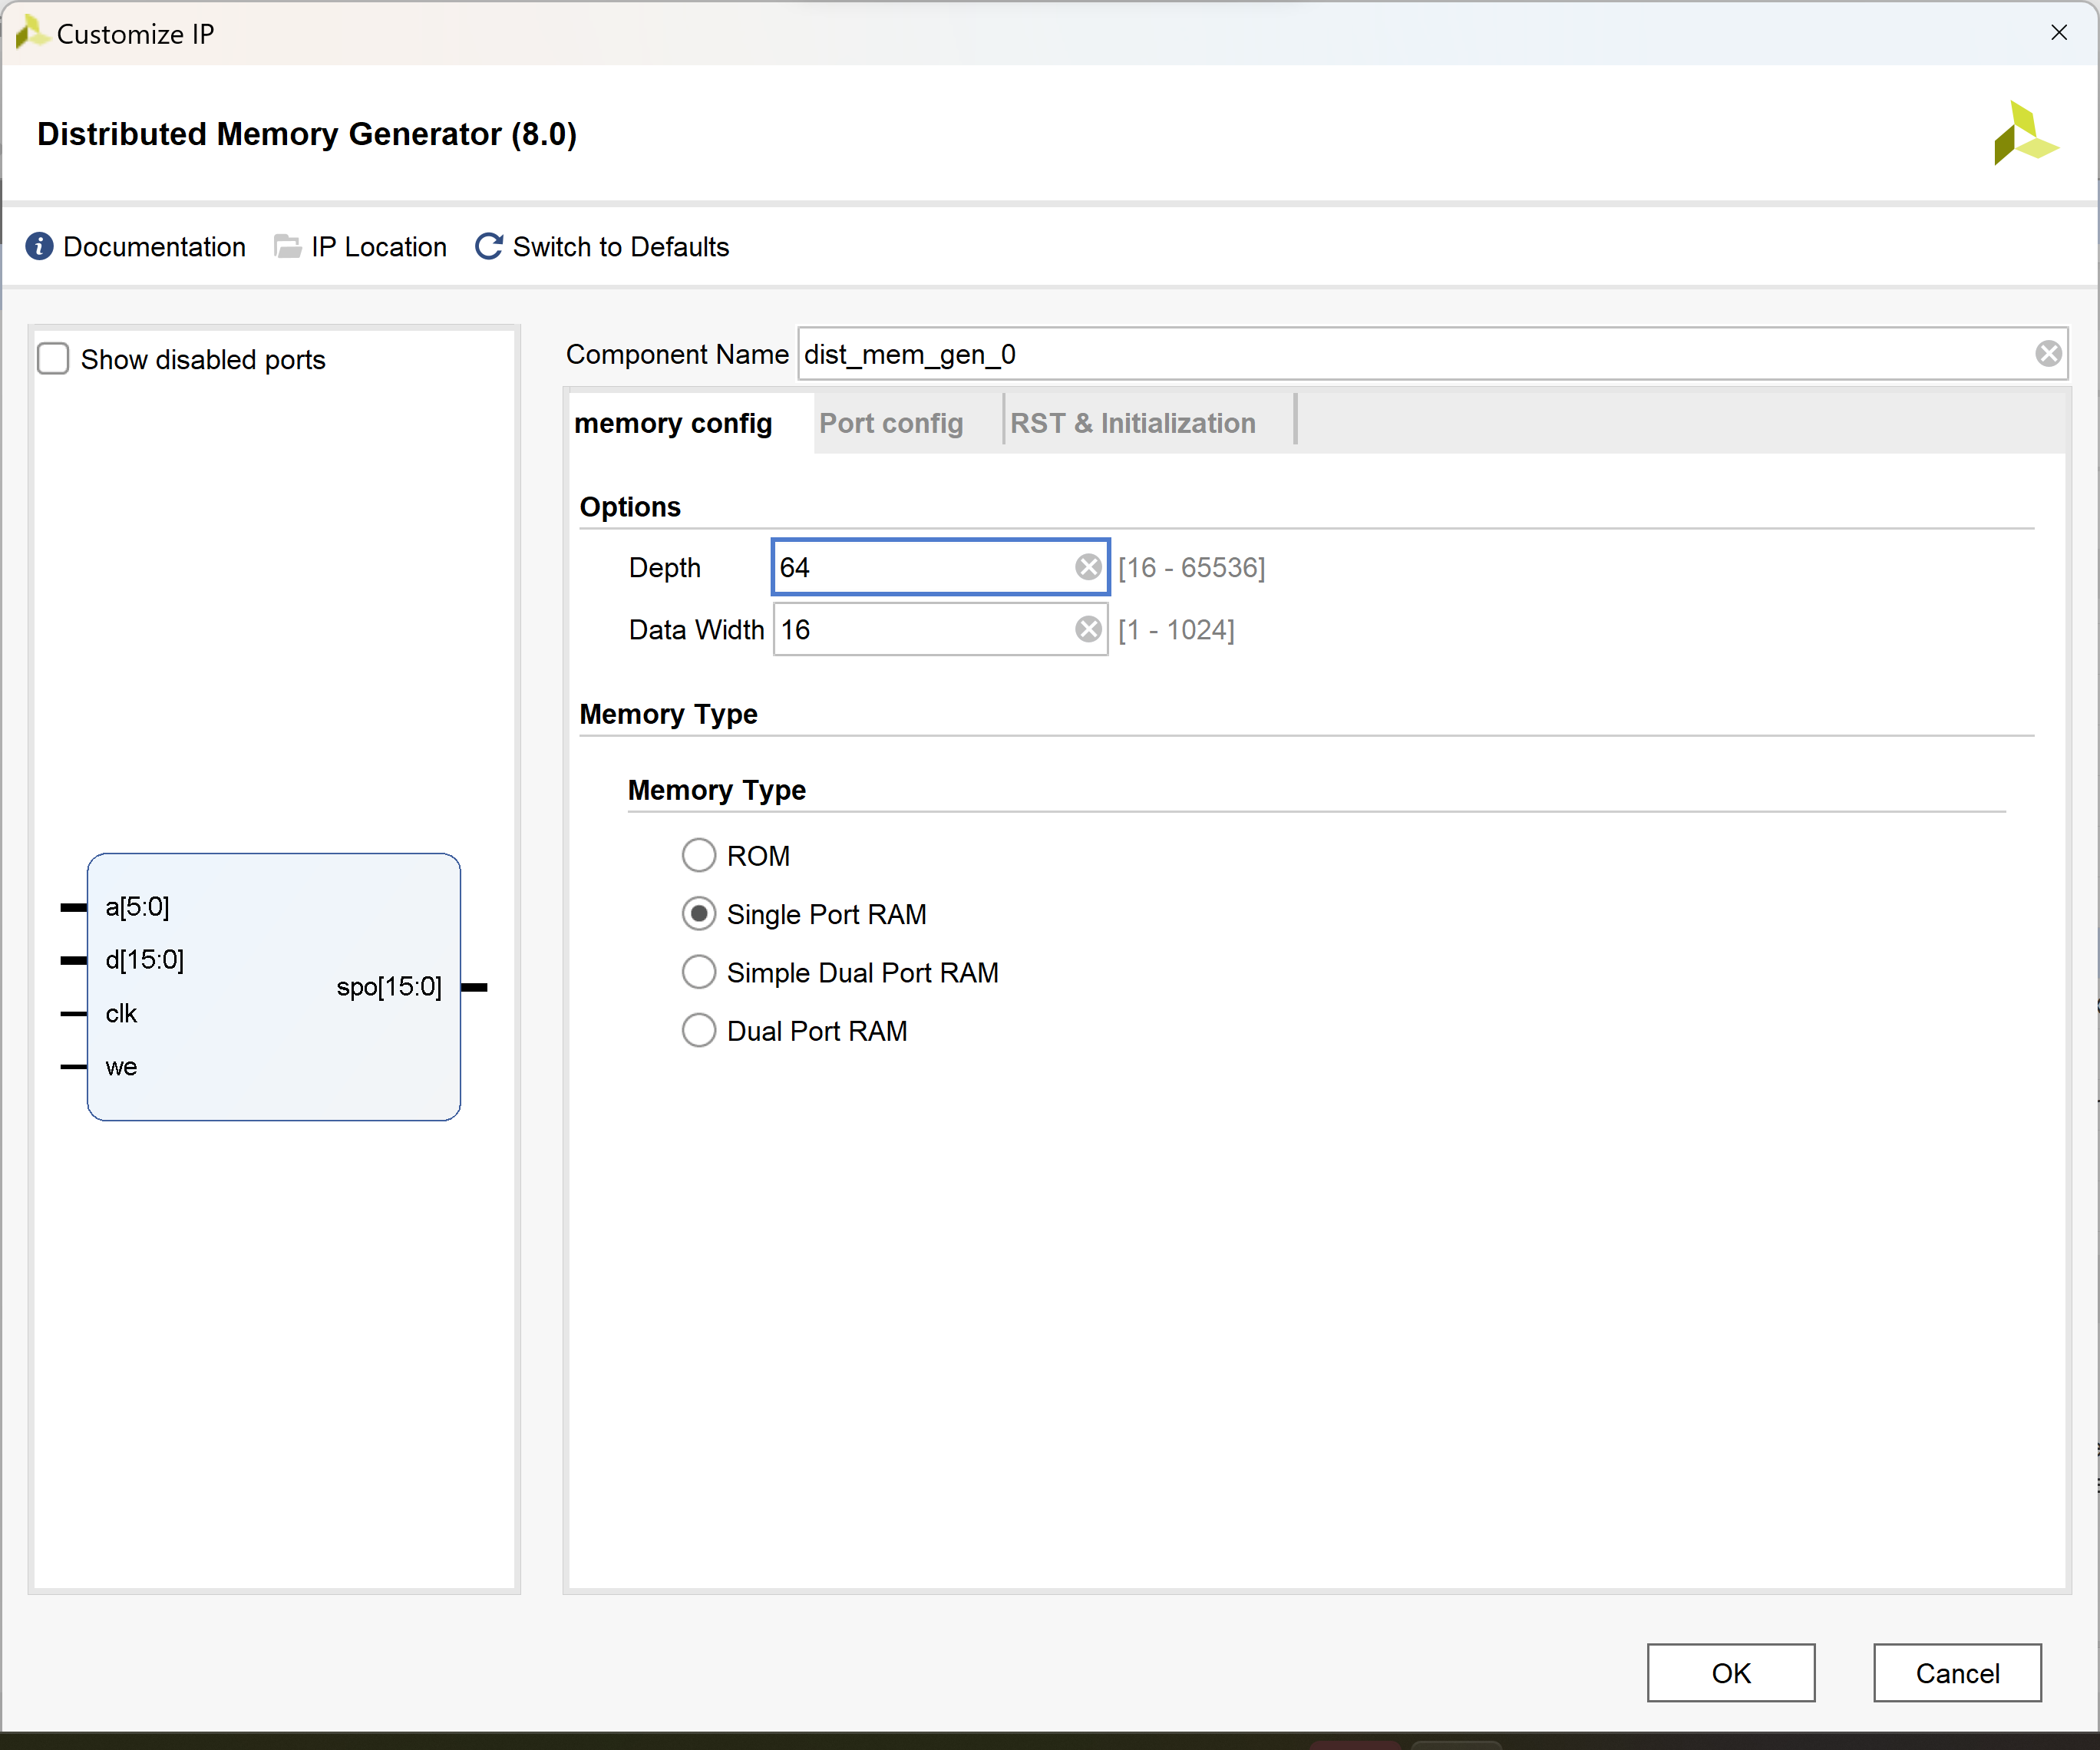Viewport: 2100px width, 1750px height.
Task: Open the Documentation link
Action: pos(154,246)
